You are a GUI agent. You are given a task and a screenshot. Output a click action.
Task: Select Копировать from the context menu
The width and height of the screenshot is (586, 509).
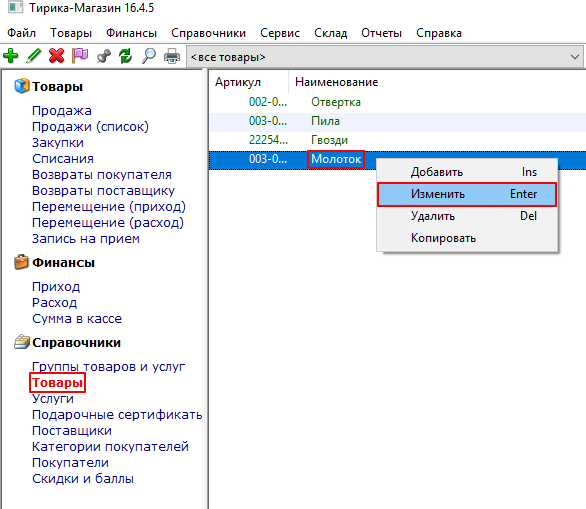[x=467, y=238]
